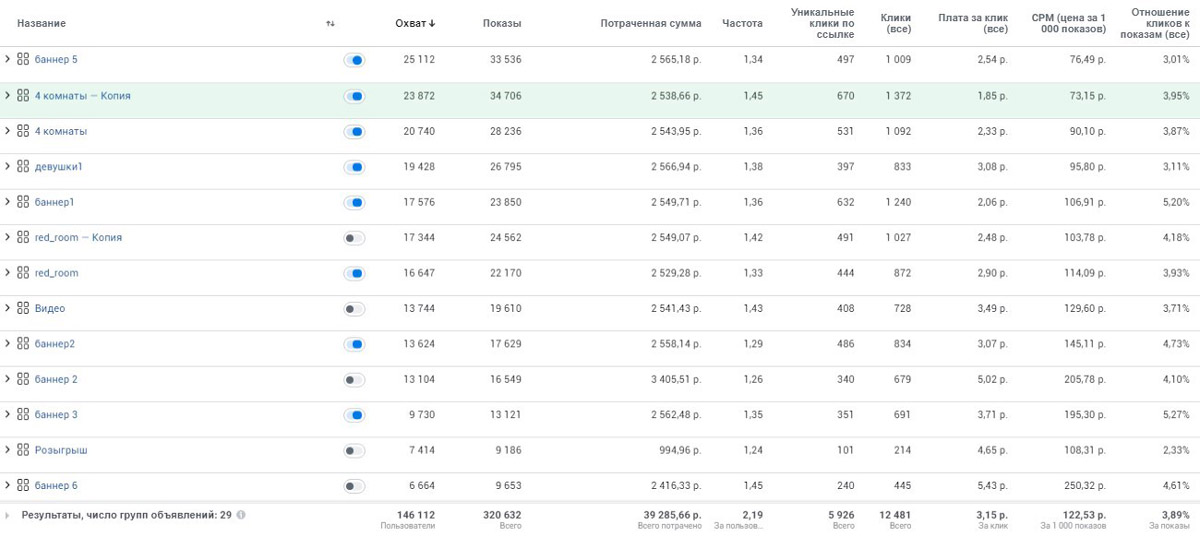This screenshot has width=1200, height=549.
Task: Expand the баннер1 row chevron
Action: [x=8, y=202]
